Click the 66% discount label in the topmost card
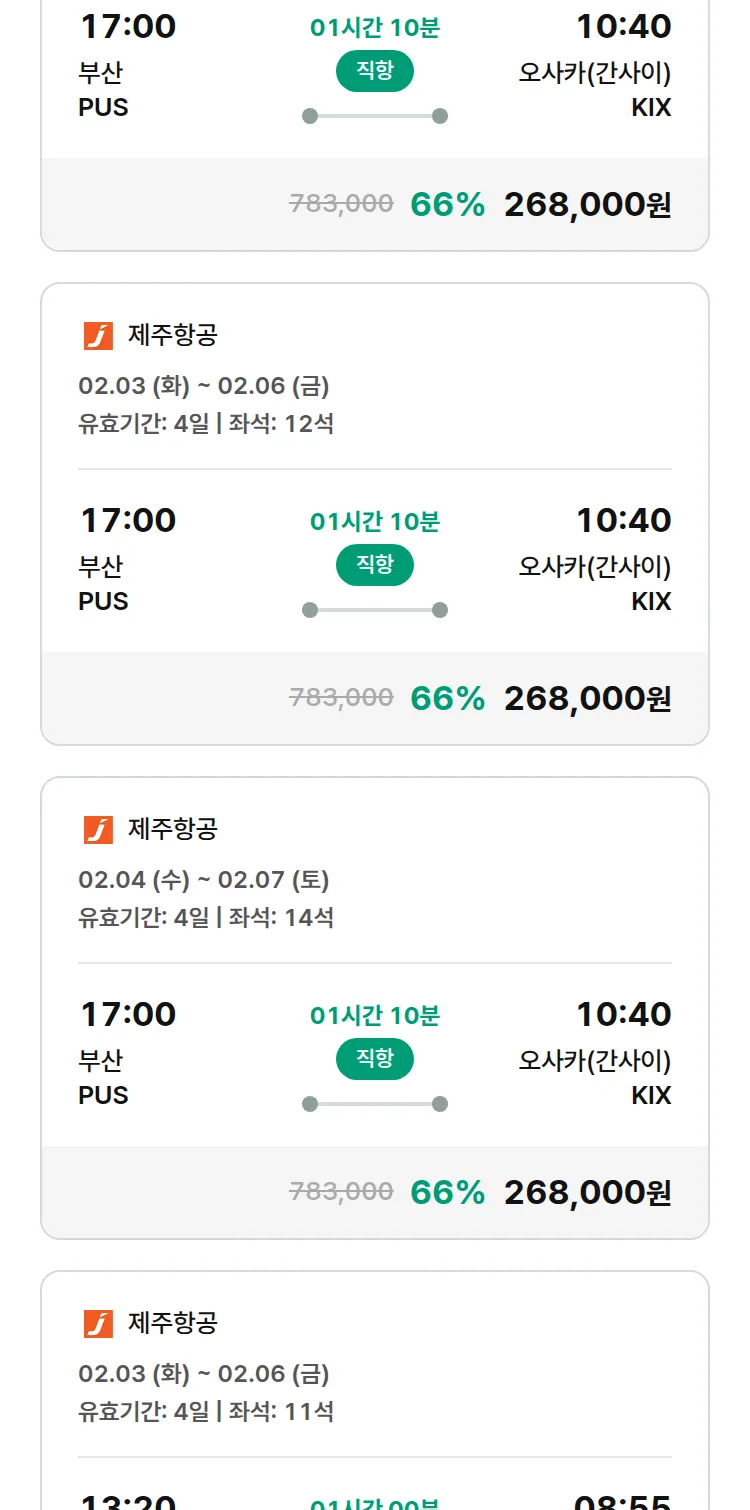 [447, 205]
